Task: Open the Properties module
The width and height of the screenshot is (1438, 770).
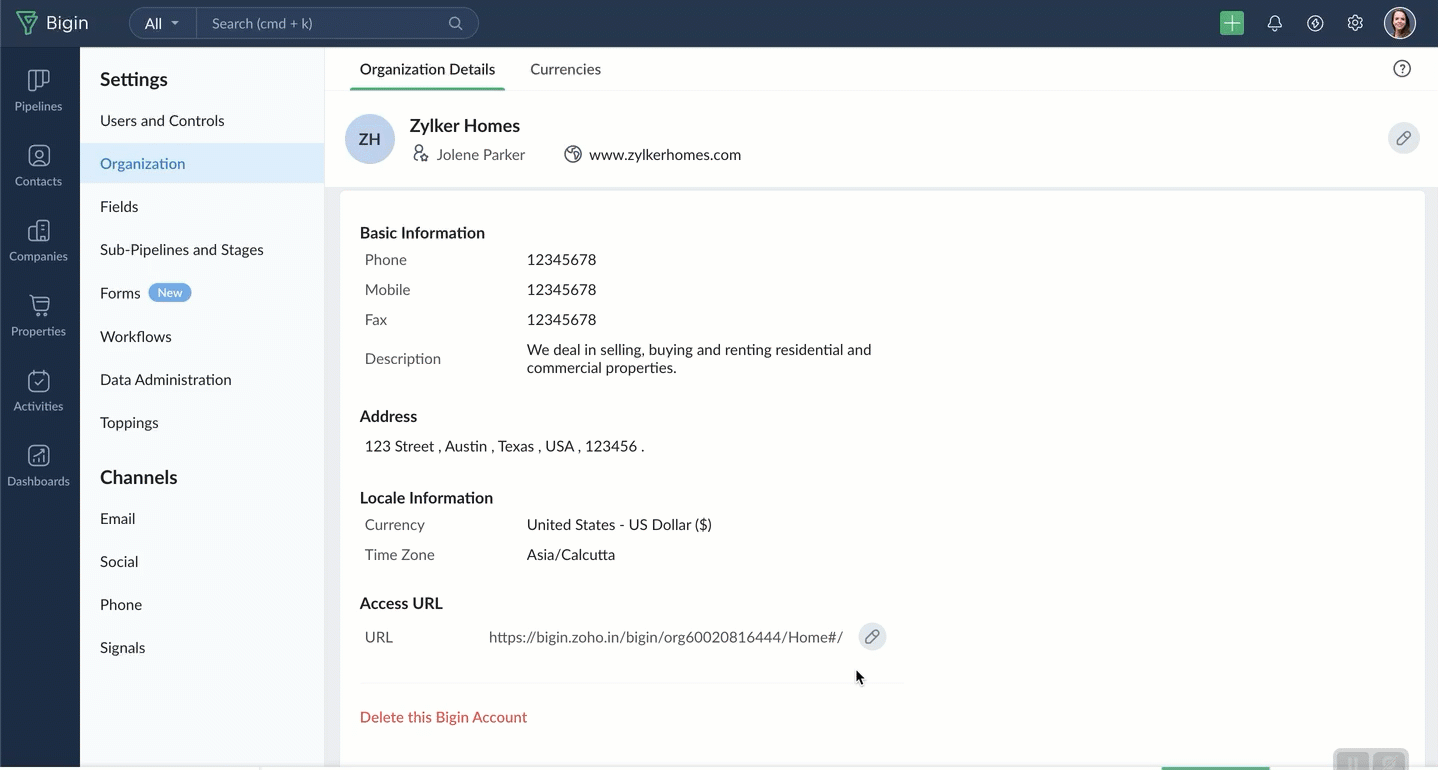Action: [x=39, y=315]
